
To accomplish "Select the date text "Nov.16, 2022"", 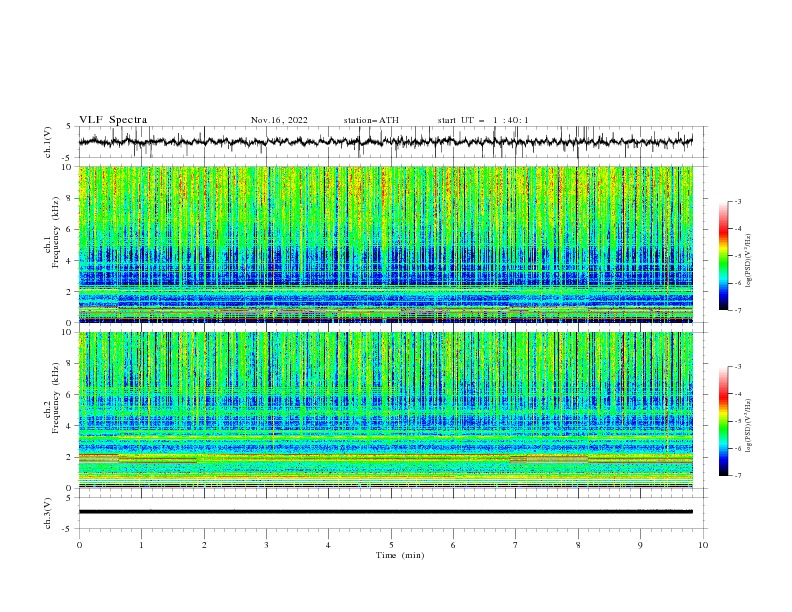I will (279, 120).
